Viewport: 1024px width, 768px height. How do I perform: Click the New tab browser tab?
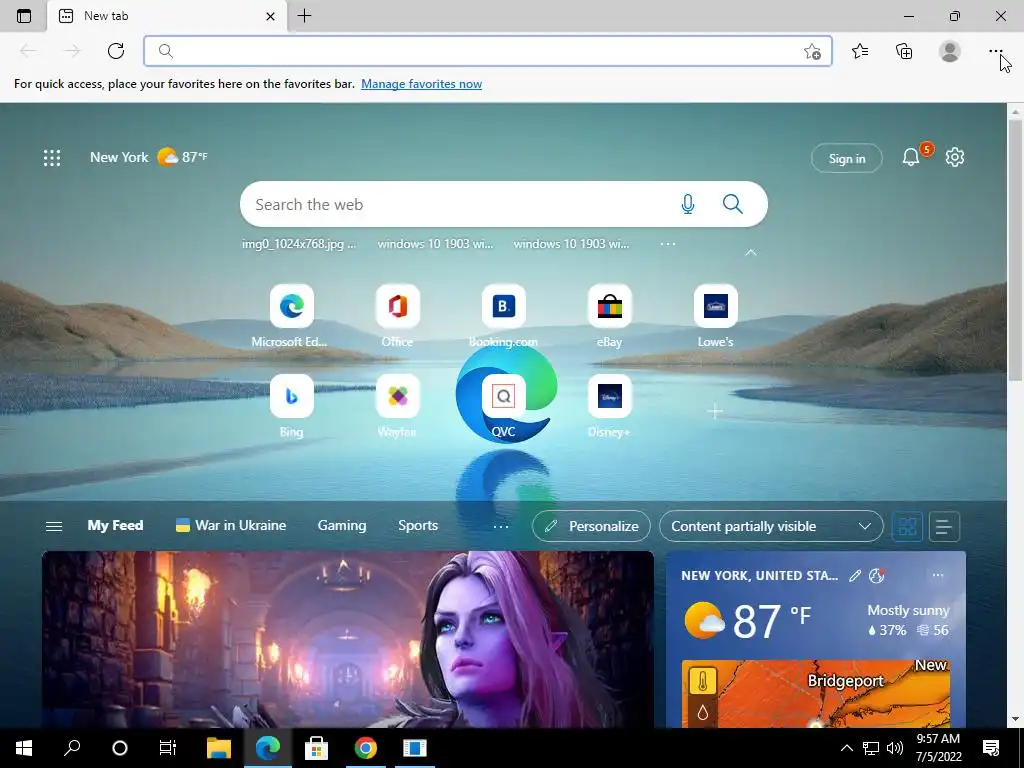(167, 16)
